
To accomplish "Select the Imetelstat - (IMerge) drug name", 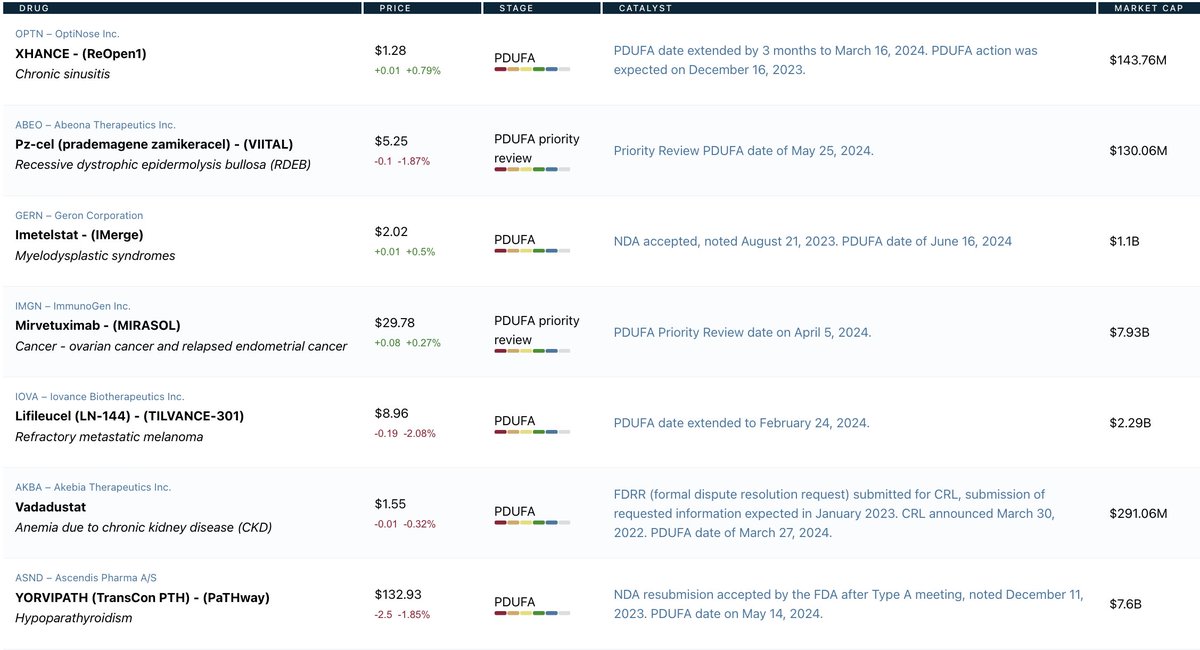I will (x=79, y=235).
